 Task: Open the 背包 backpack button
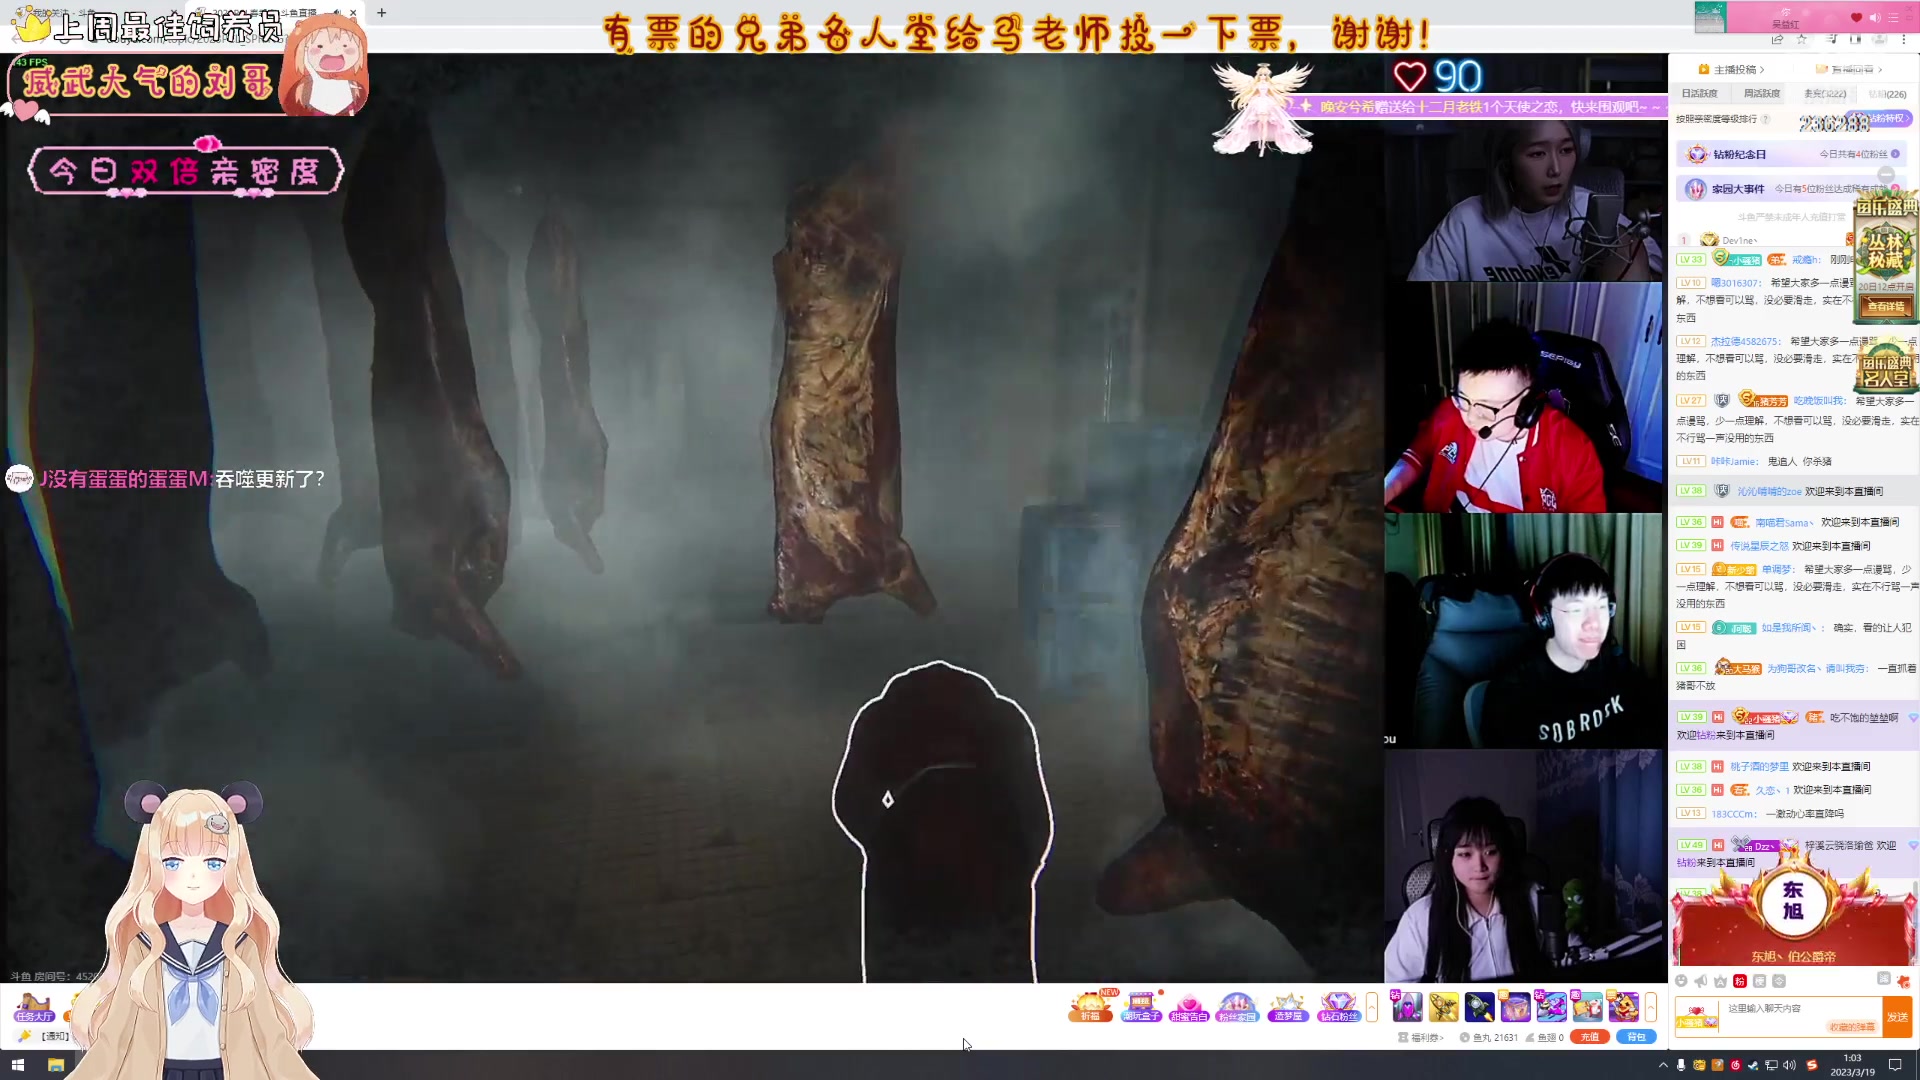tap(1636, 1037)
